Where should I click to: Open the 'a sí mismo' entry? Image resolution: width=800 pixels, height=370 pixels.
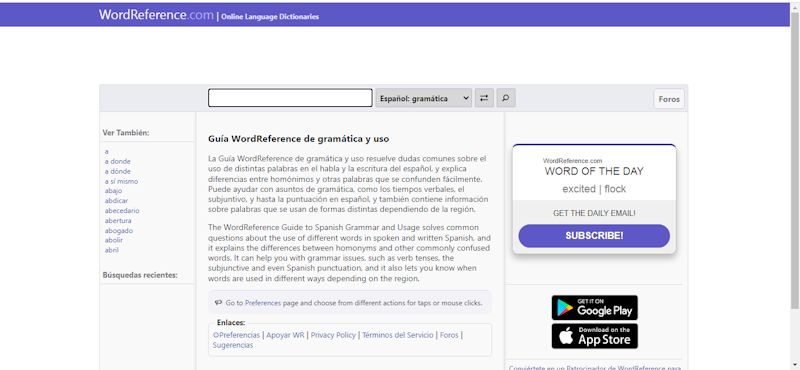(121, 181)
